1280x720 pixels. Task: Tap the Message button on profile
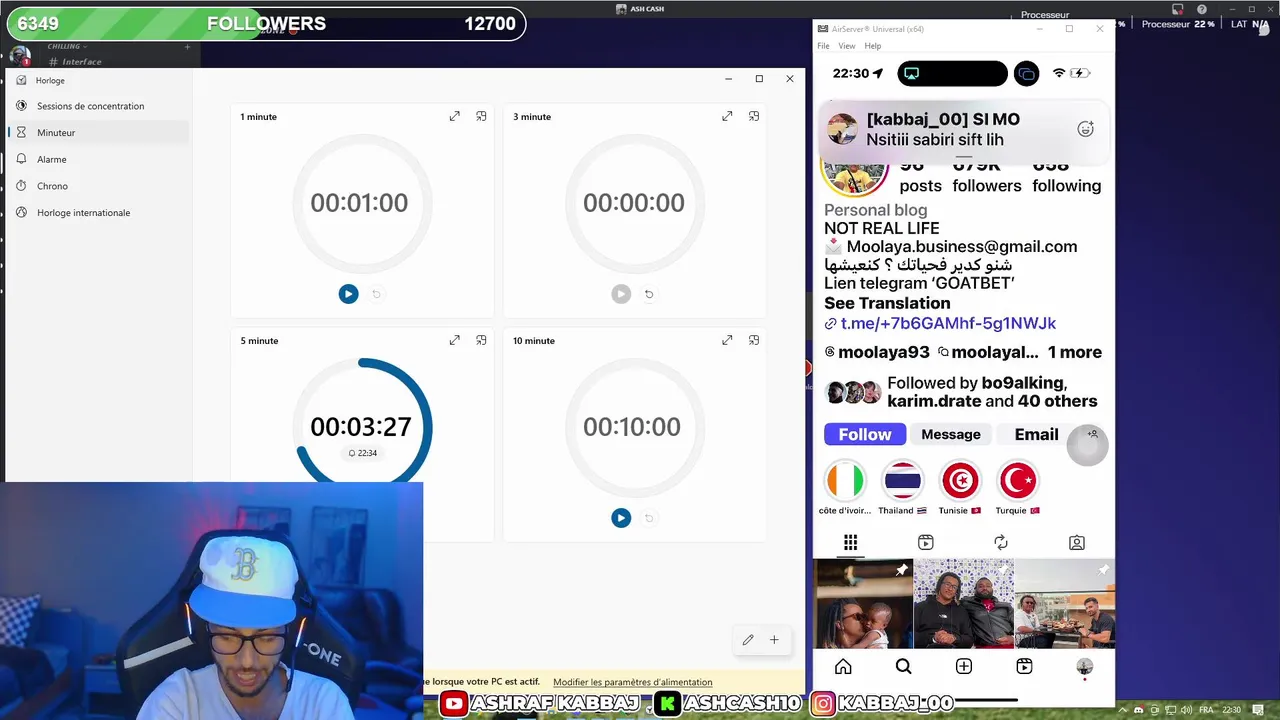(x=951, y=434)
